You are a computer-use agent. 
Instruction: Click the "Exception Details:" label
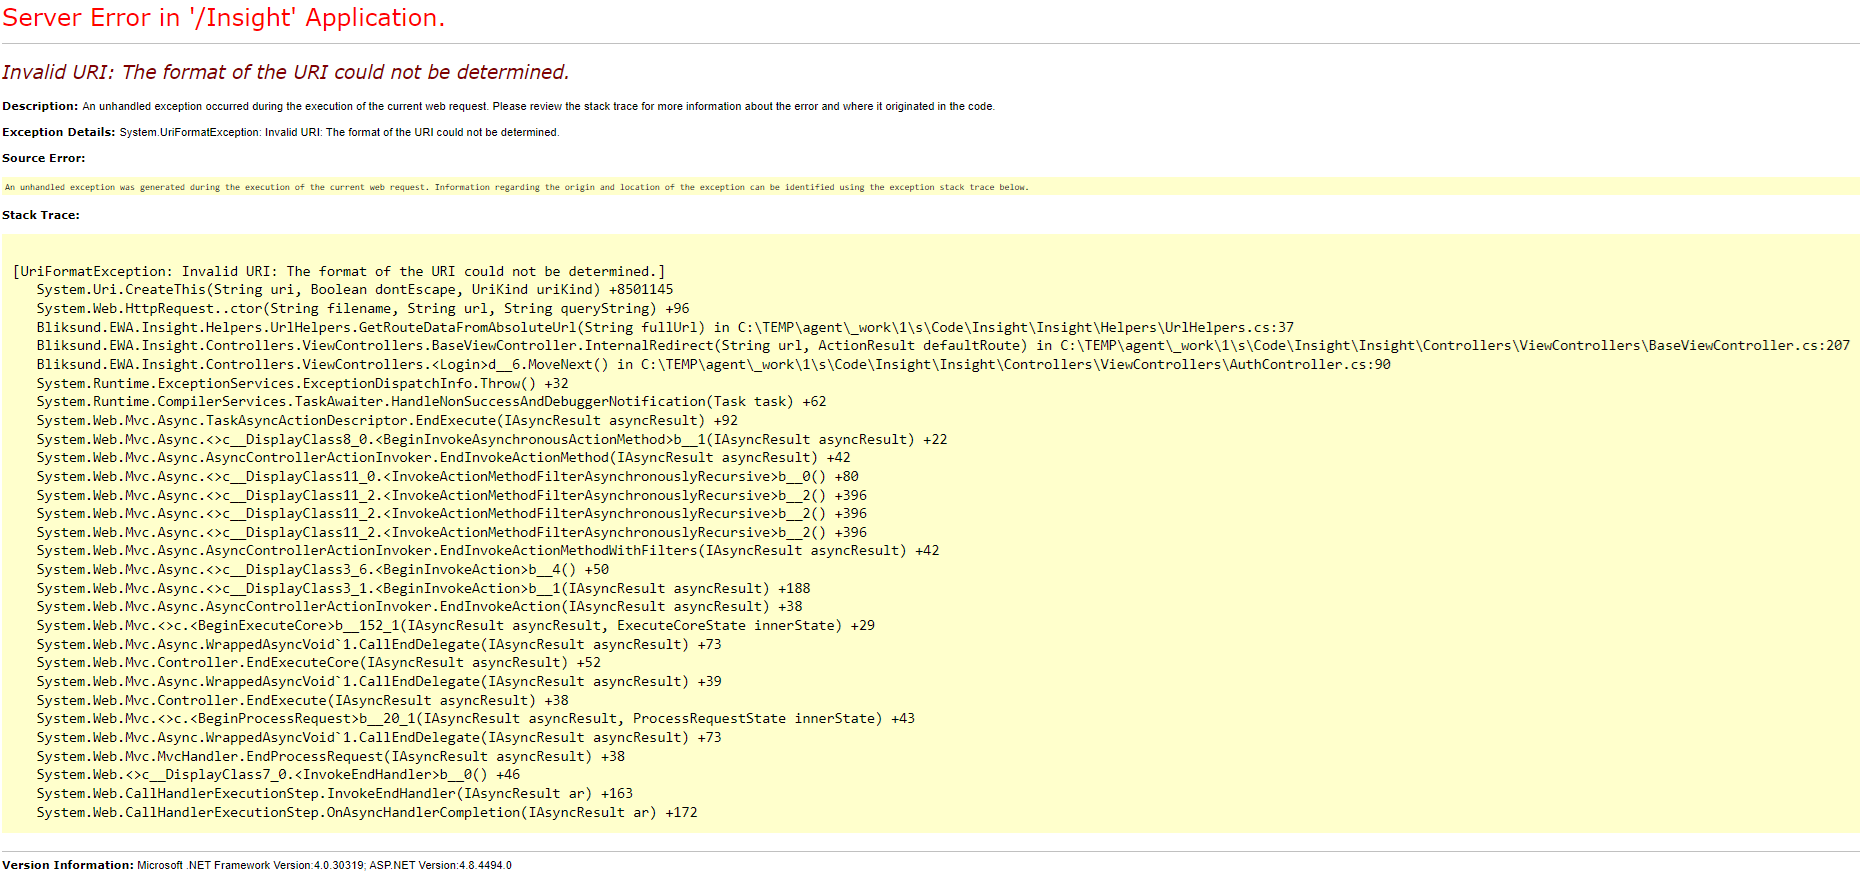58,132
